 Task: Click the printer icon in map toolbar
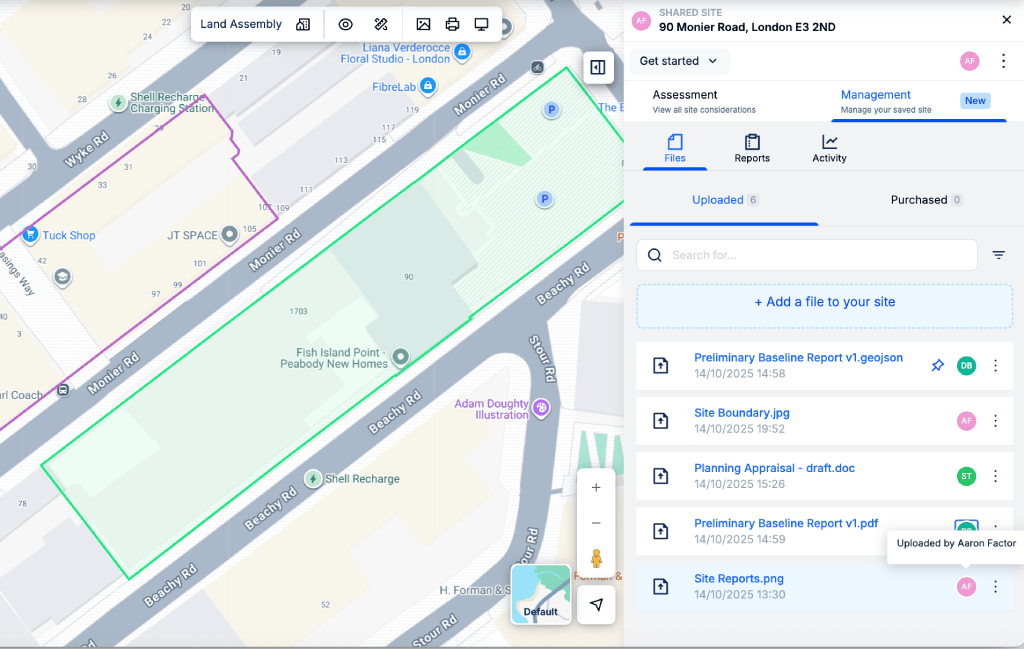453,24
